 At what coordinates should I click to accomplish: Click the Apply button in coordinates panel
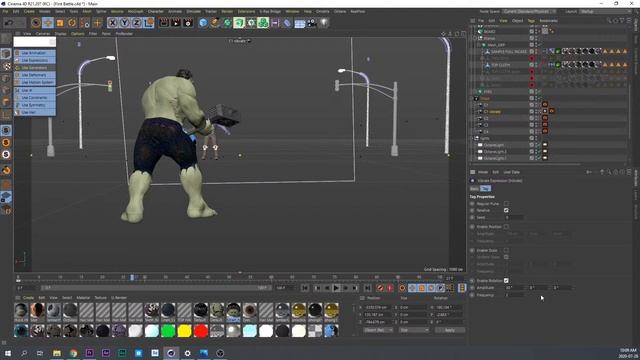[449, 330]
